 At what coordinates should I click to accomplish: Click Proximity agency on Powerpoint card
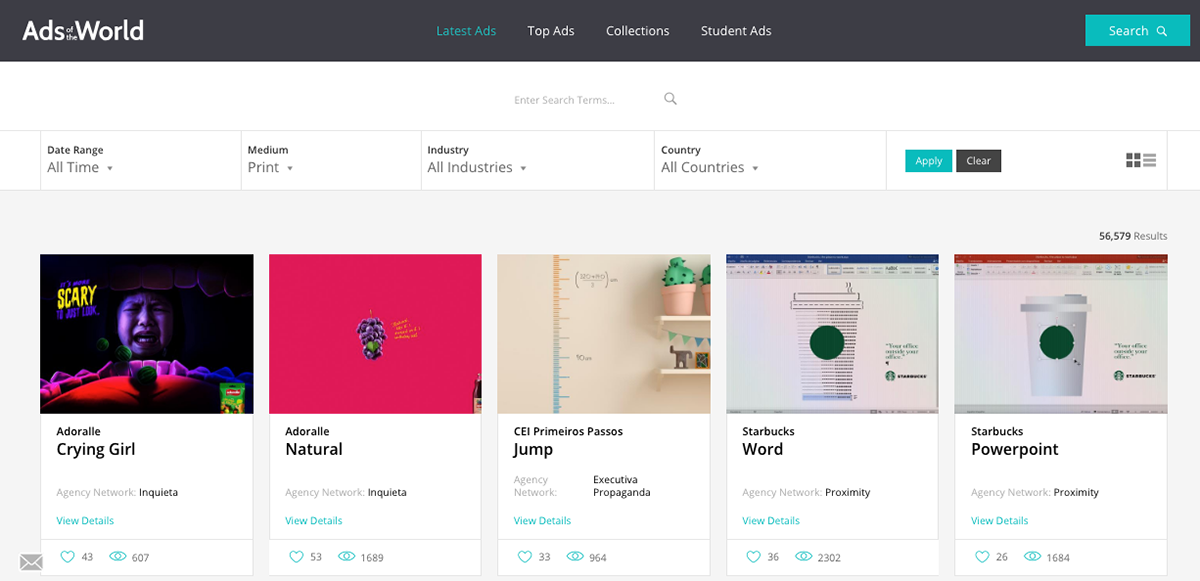click(1076, 492)
